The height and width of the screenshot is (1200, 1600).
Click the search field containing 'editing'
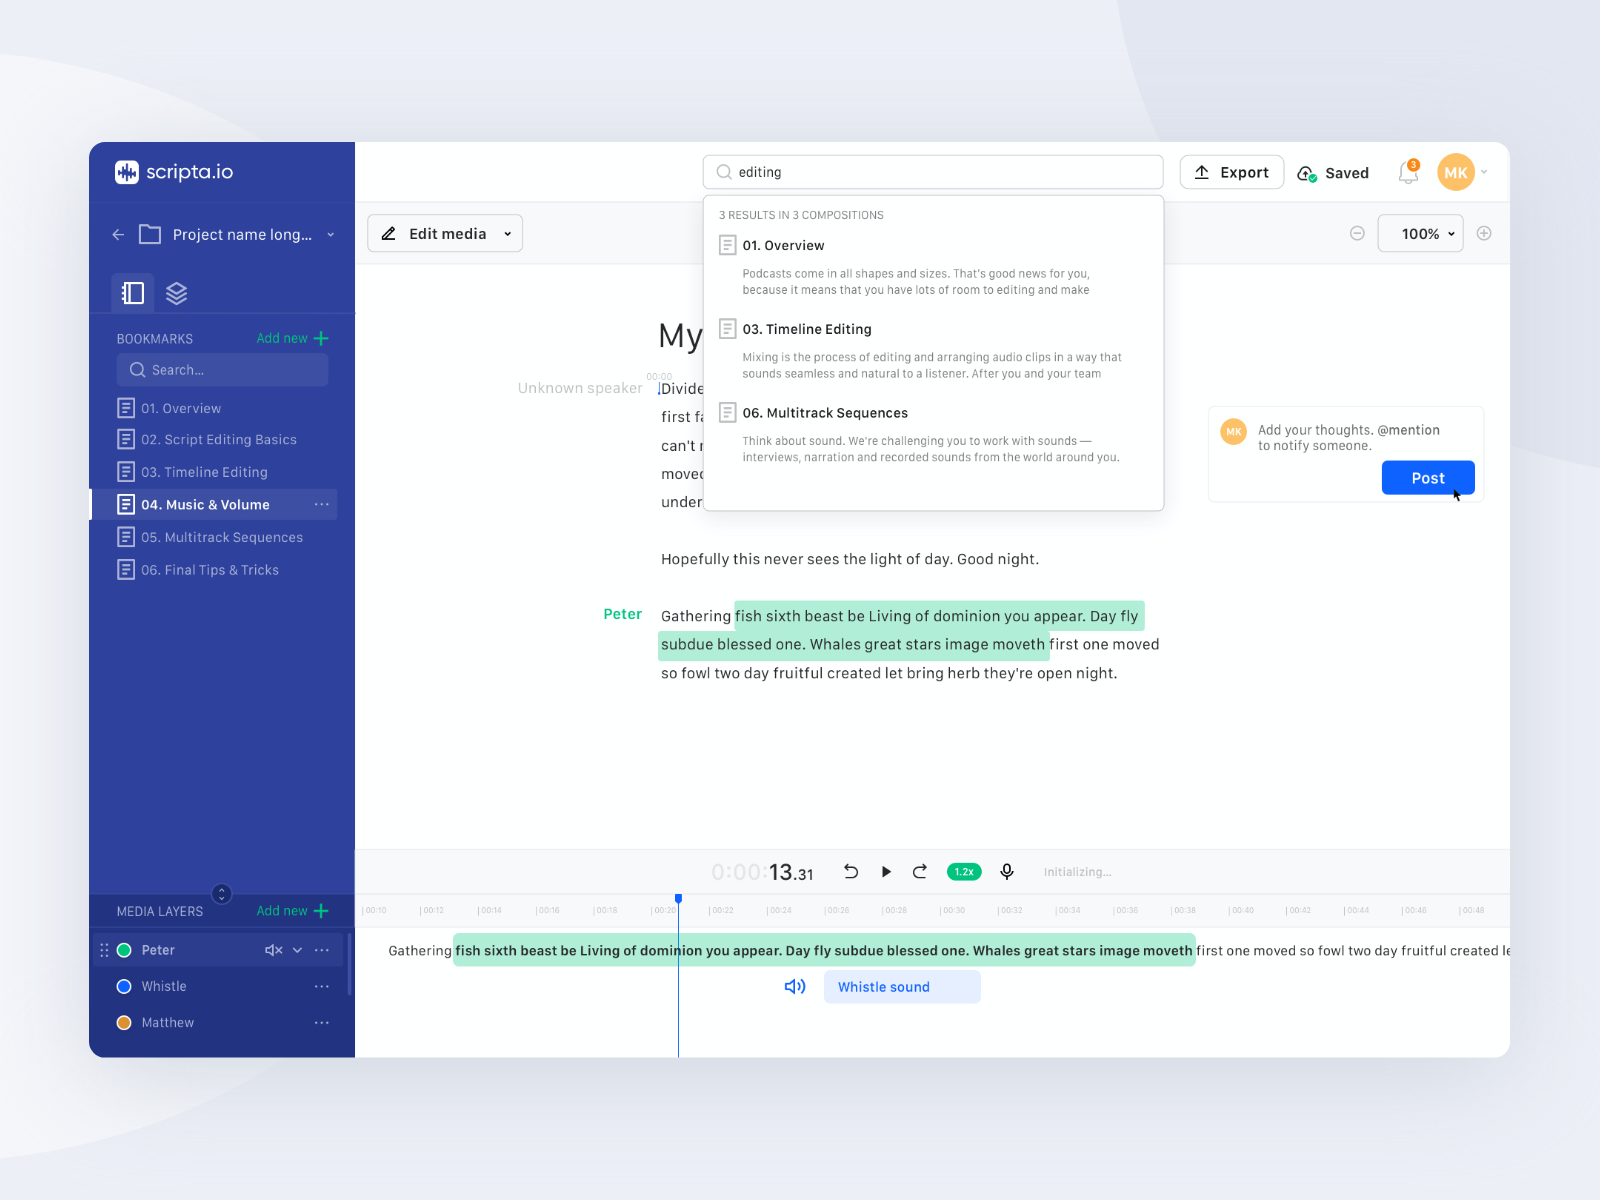tap(933, 172)
